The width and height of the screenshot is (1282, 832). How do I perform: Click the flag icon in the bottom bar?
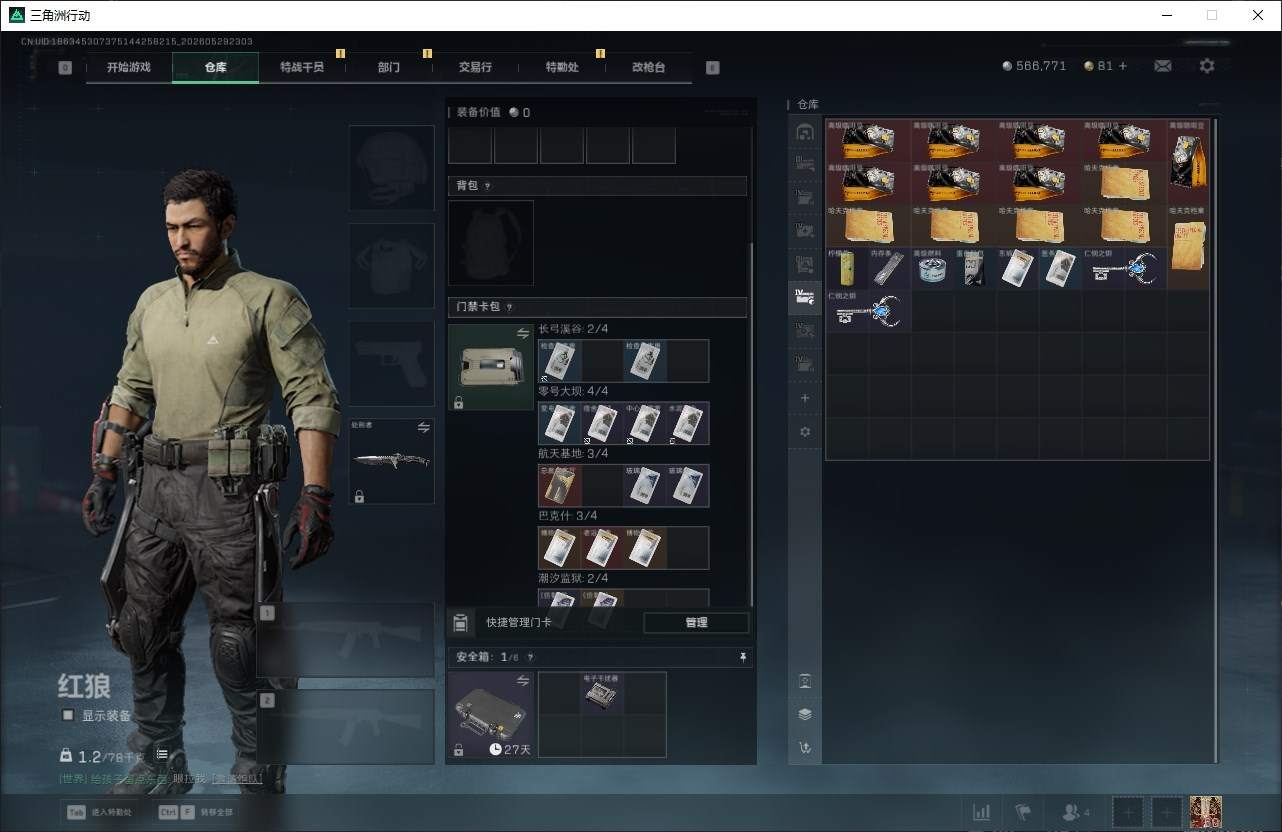pos(1023,812)
